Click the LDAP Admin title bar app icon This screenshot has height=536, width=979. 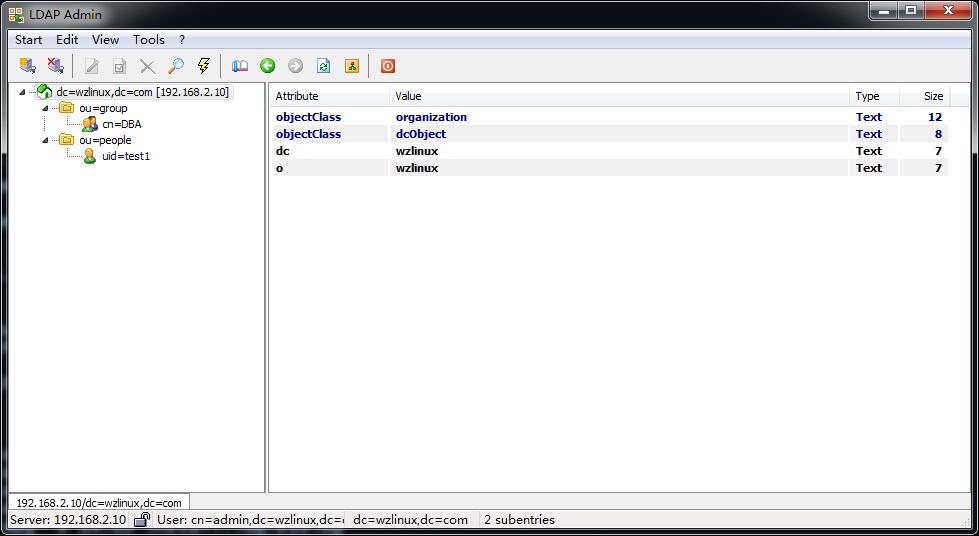pyautogui.click(x=16, y=14)
